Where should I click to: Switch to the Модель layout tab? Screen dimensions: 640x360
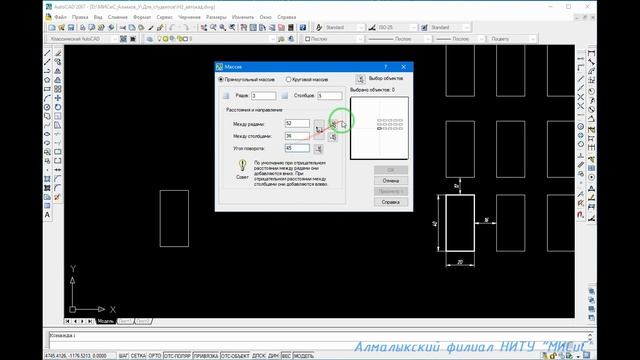click(106, 321)
